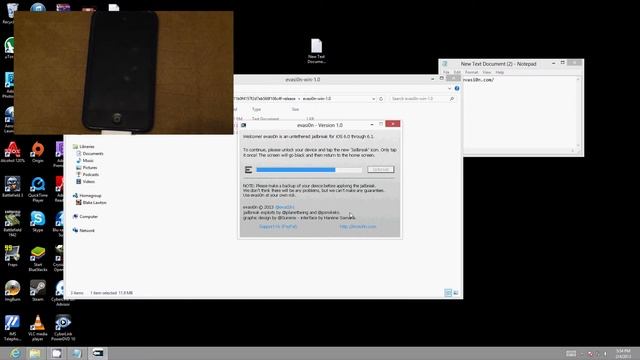Click the Jailbreak button in evasi0n

(380, 169)
